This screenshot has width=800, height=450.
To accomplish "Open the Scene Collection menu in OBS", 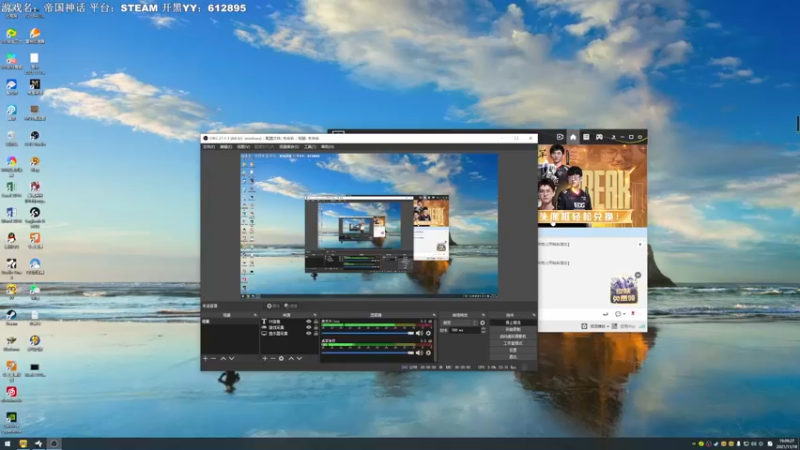I will pos(289,147).
